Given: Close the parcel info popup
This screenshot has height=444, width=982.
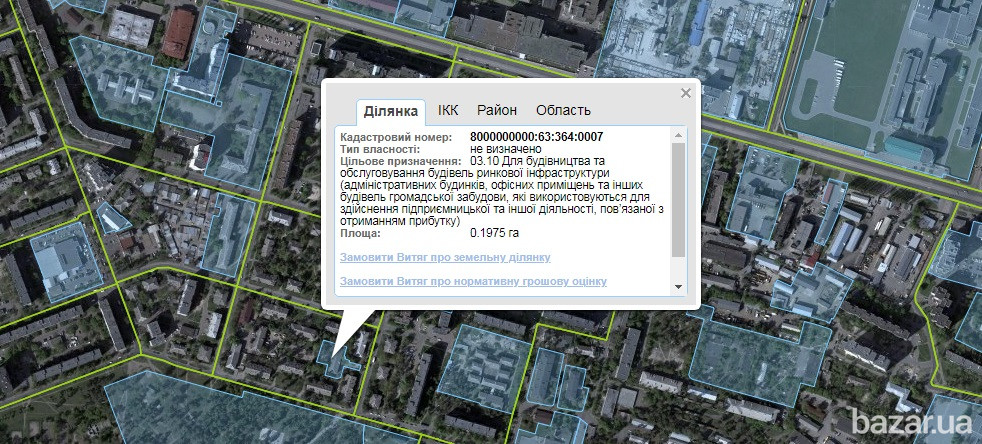Looking at the screenshot, I should [x=685, y=93].
